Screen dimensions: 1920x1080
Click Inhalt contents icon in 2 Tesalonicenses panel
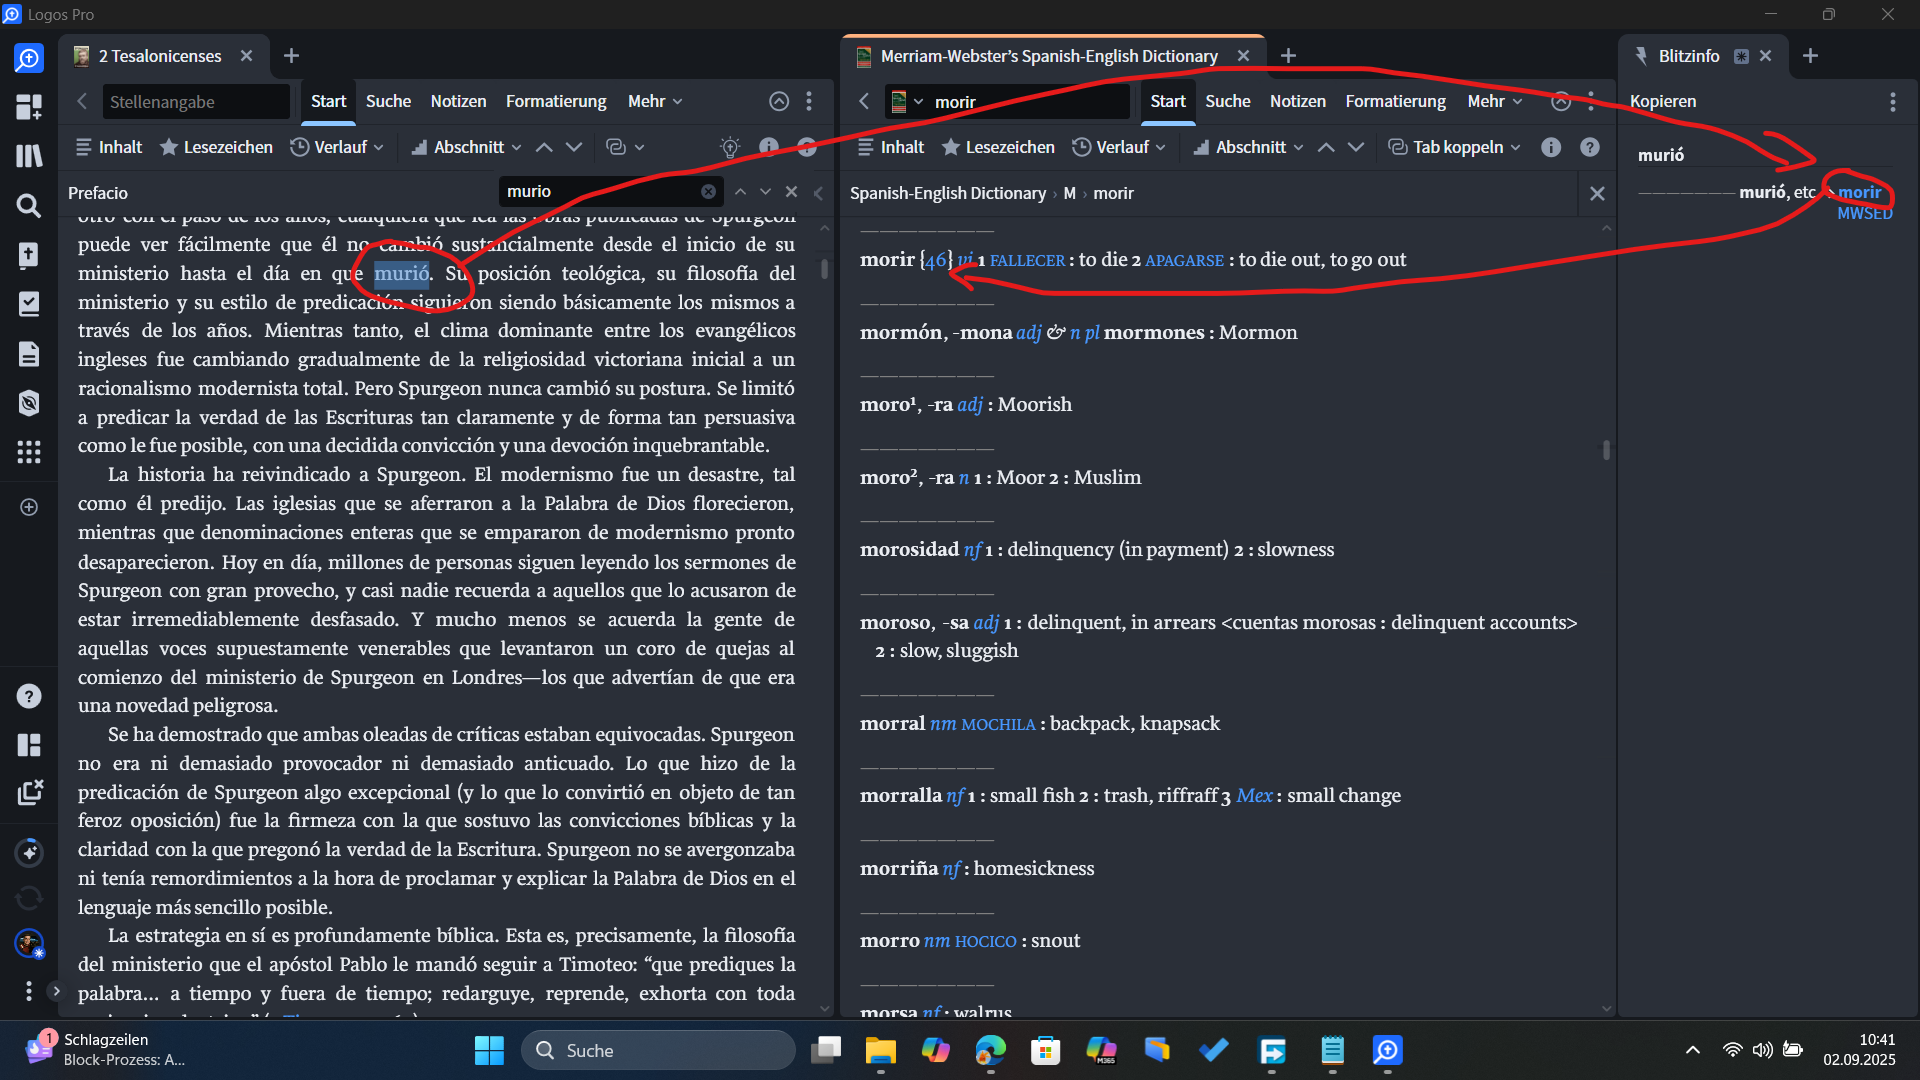pyautogui.click(x=109, y=147)
